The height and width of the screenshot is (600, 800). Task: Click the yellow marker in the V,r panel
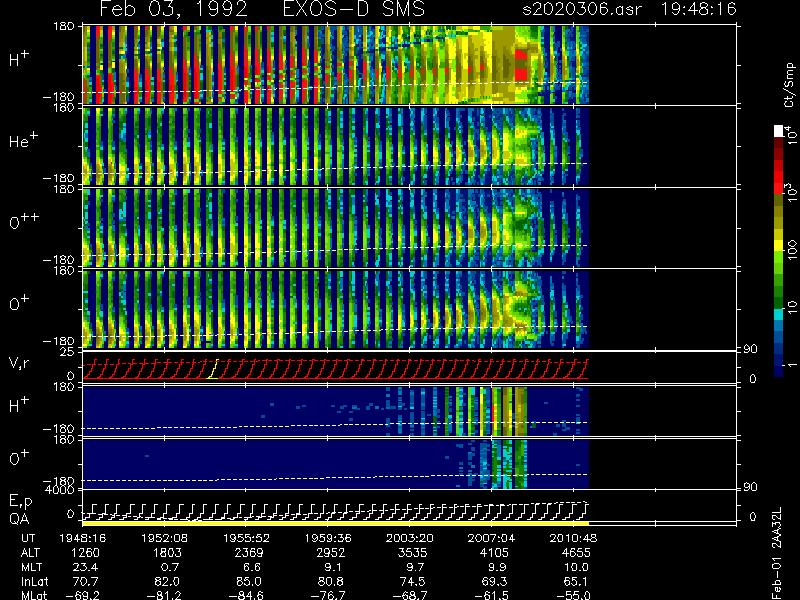pos(212,369)
